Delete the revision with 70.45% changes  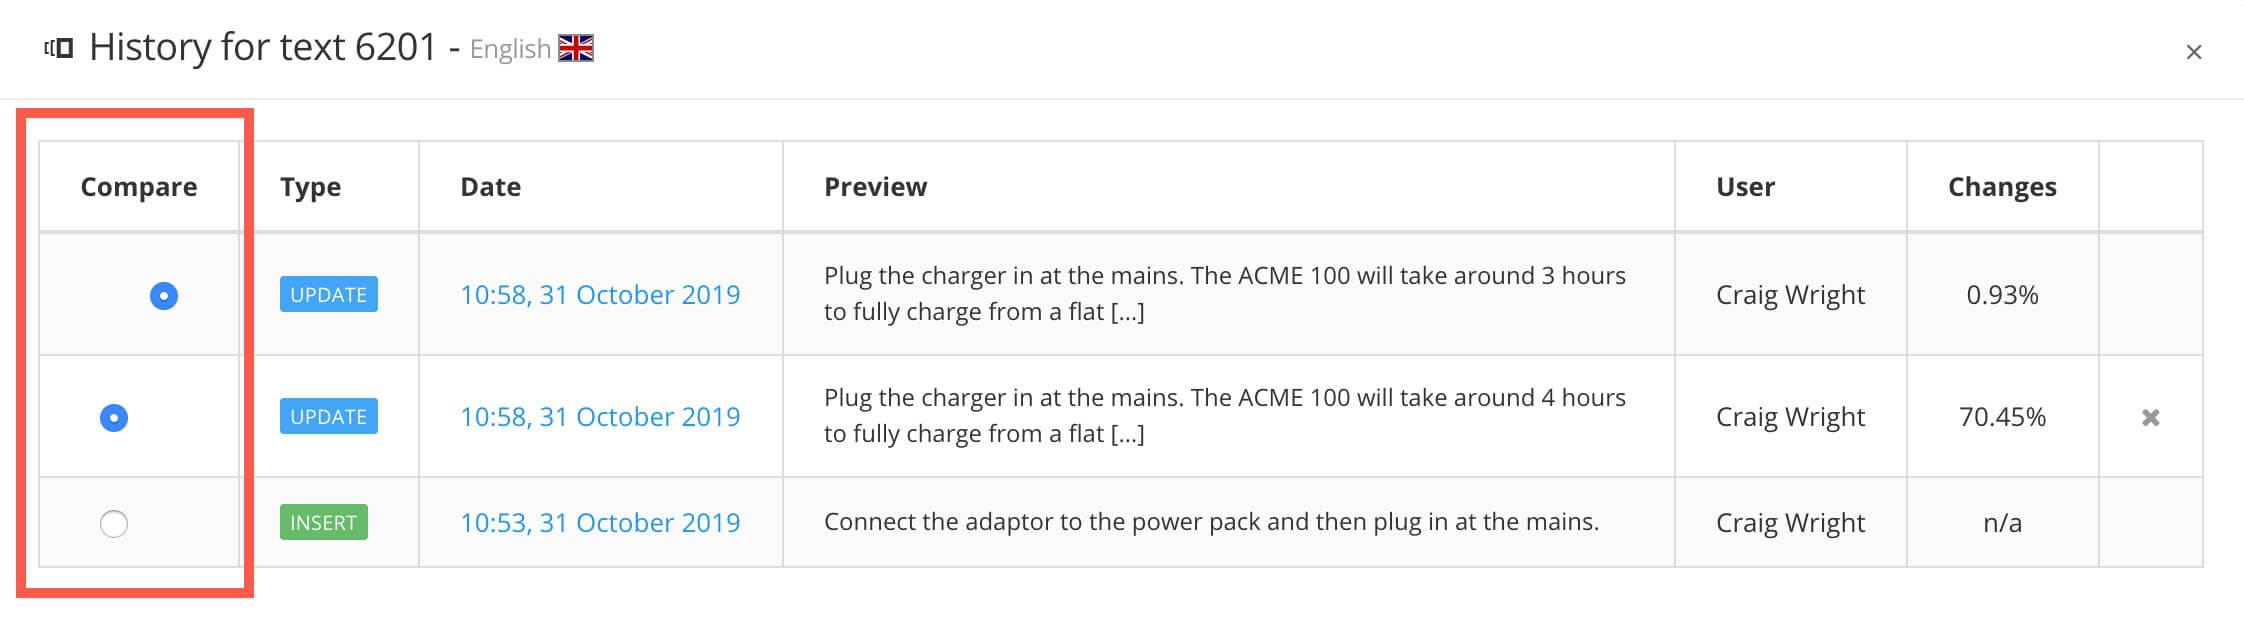click(x=2150, y=417)
